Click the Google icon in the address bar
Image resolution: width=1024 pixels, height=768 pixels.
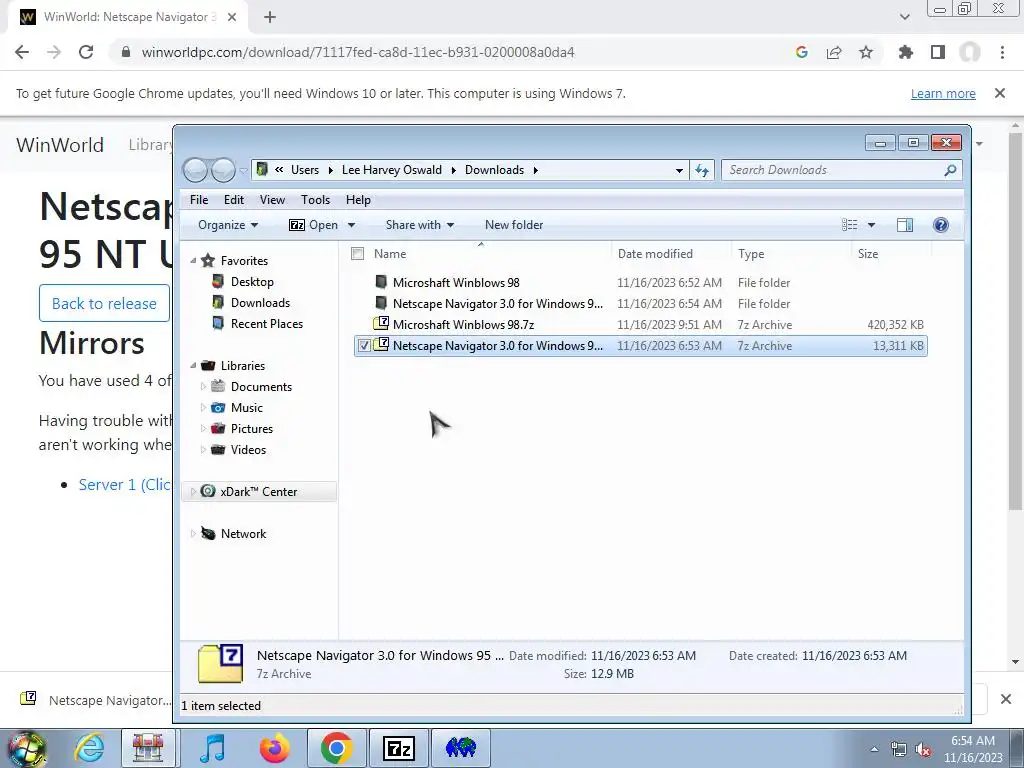point(802,52)
